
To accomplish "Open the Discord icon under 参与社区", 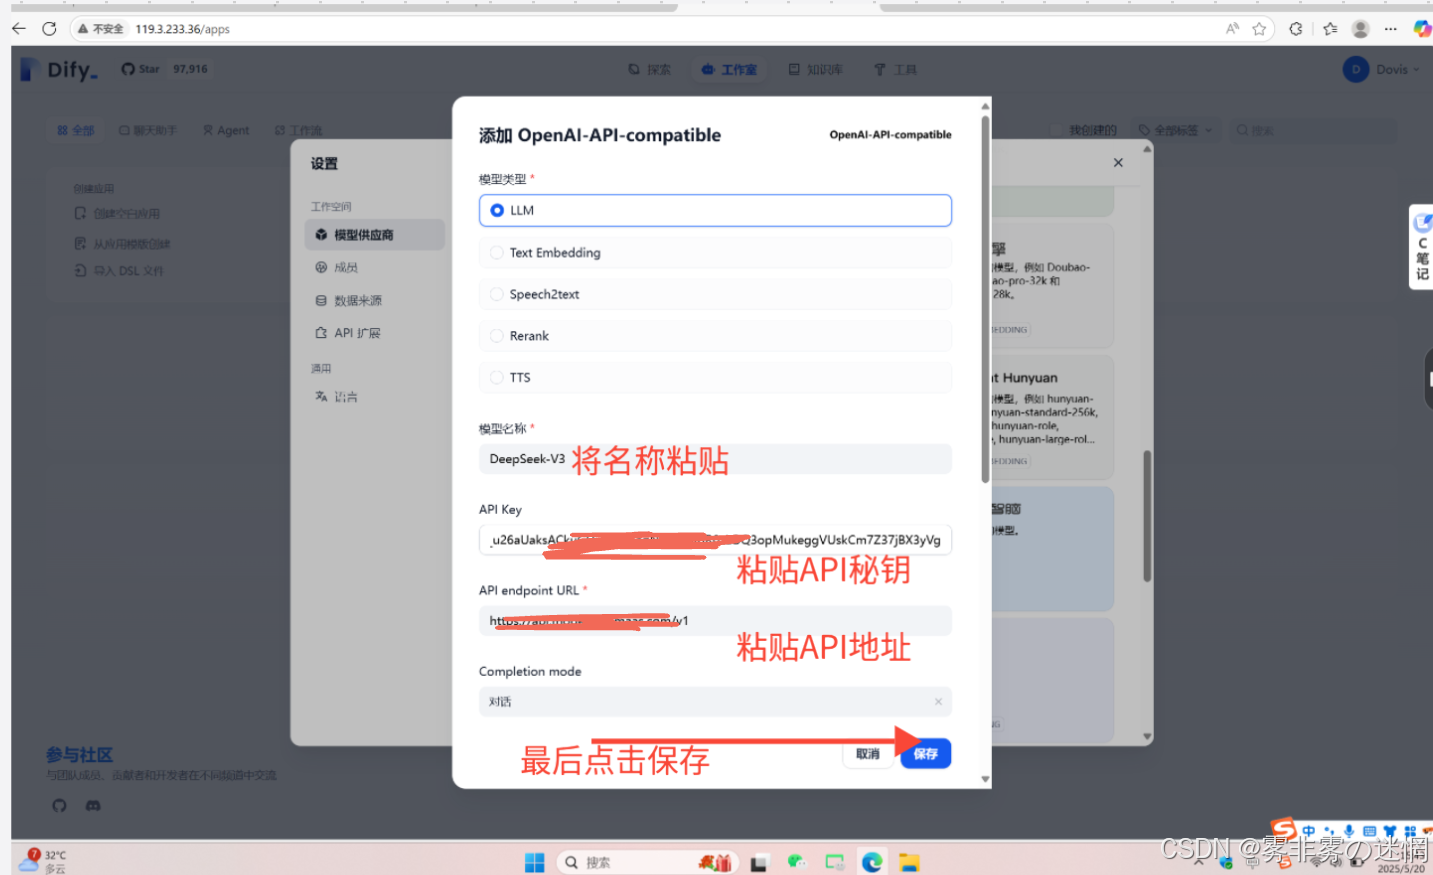I will point(93,805).
